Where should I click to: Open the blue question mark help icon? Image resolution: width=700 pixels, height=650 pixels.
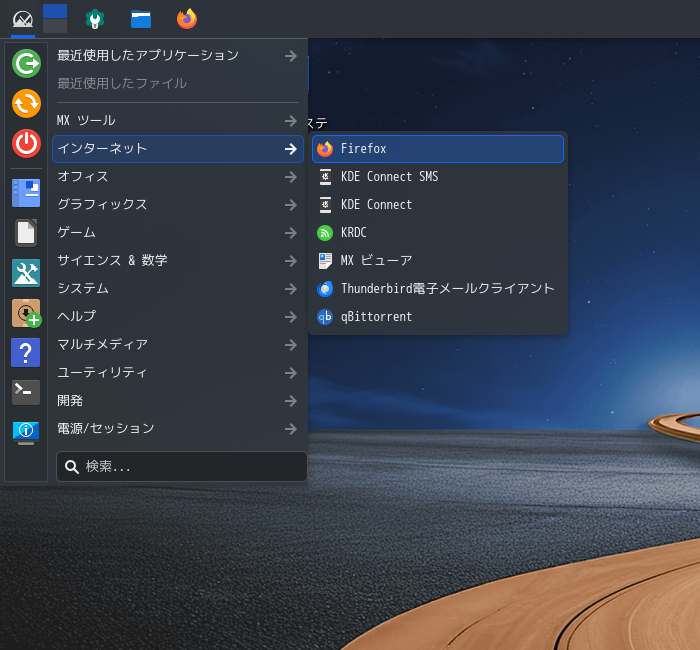26,352
